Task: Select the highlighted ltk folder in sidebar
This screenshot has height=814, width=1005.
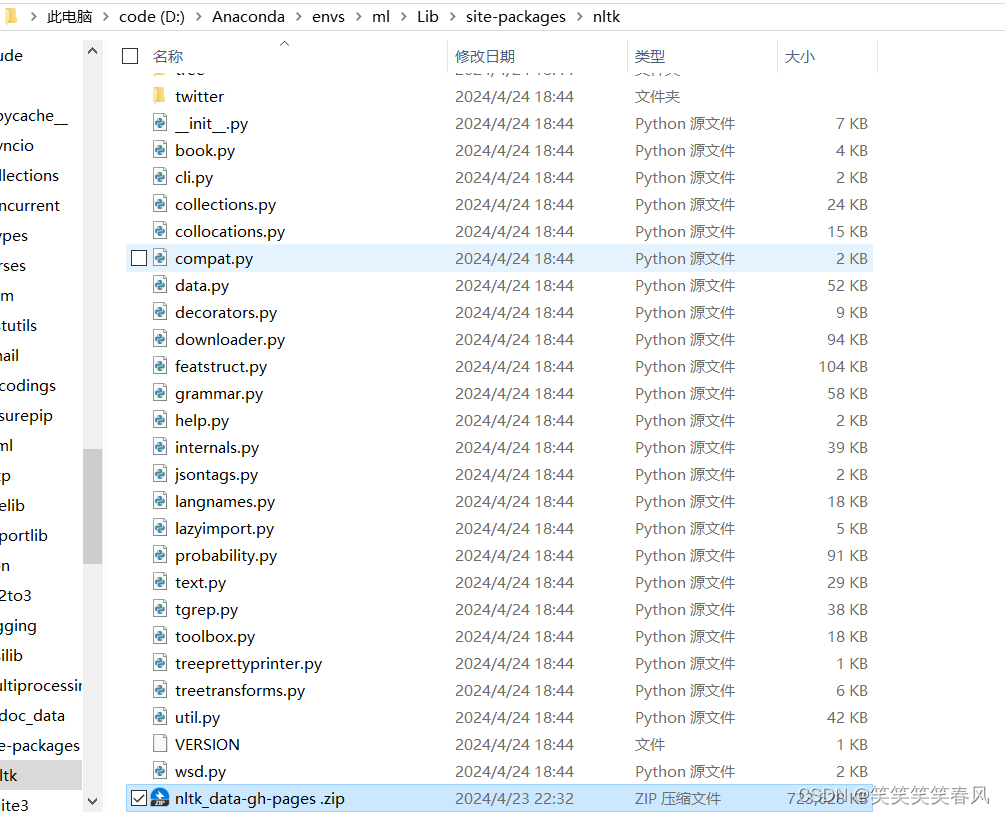Action: (41, 775)
